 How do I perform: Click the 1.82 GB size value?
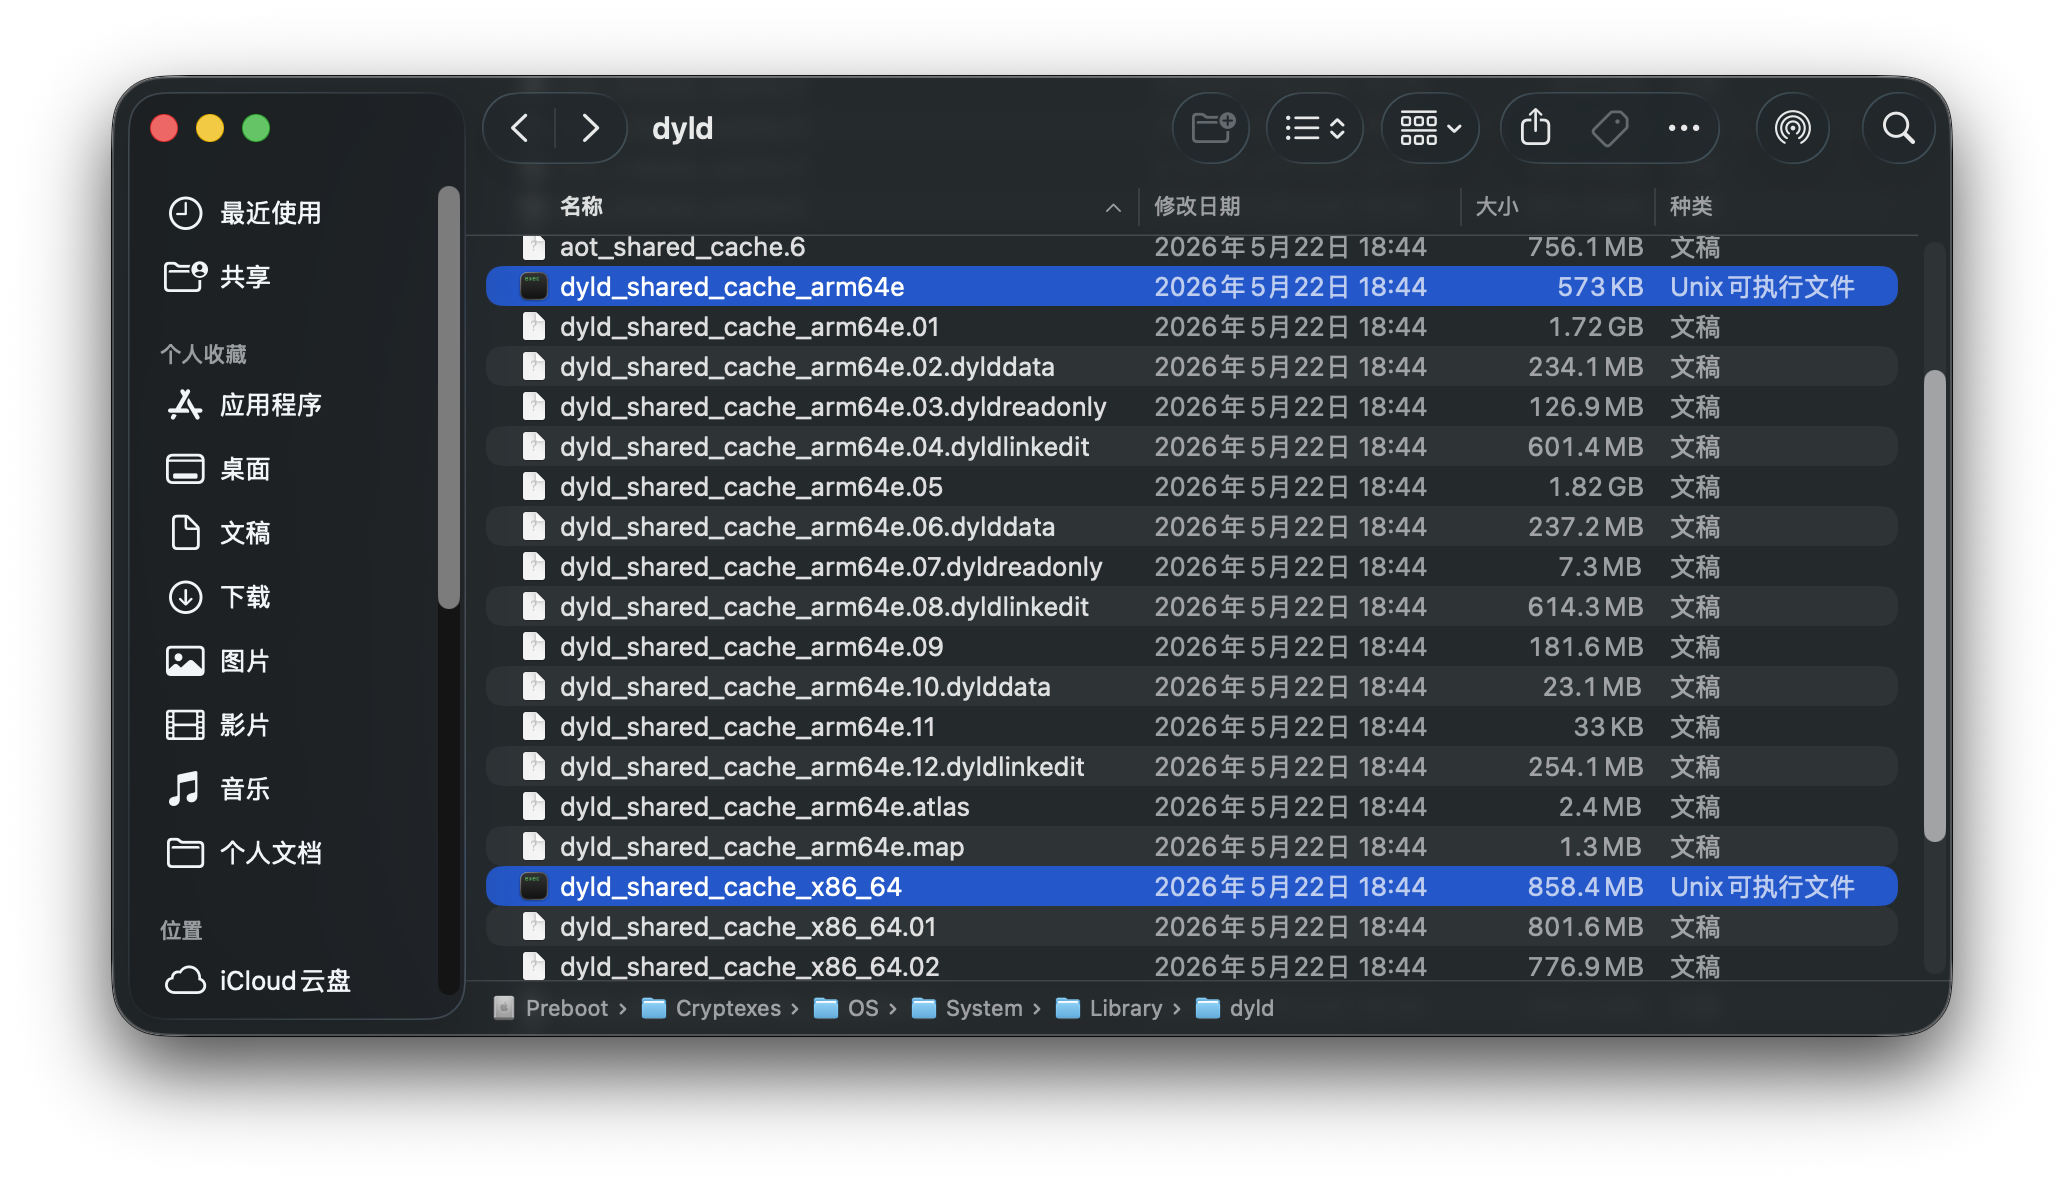(x=1595, y=487)
